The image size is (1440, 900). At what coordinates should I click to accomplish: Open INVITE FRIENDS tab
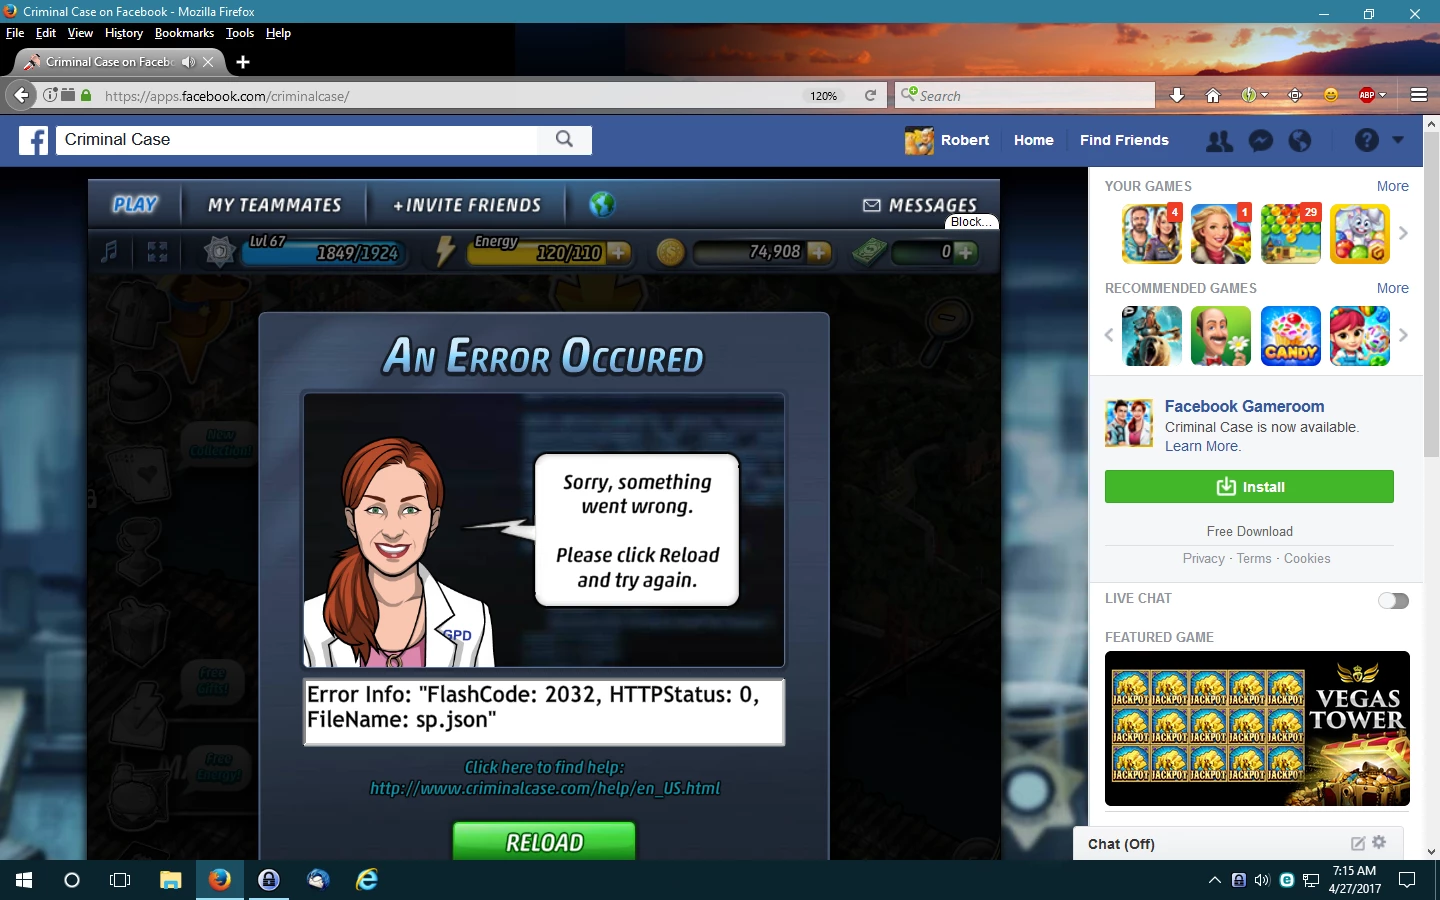pos(467,205)
